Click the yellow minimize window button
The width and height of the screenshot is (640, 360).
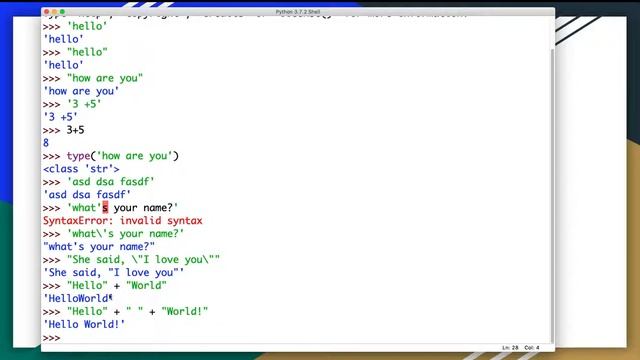coord(54,12)
